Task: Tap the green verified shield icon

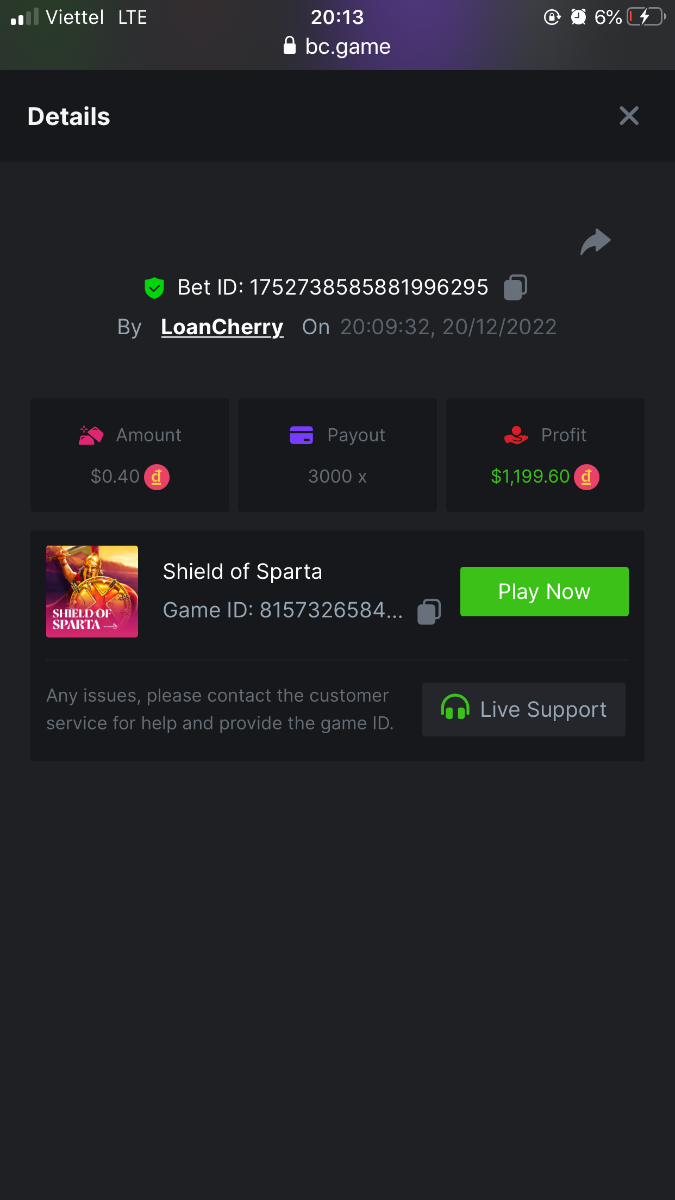Action: coord(154,288)
